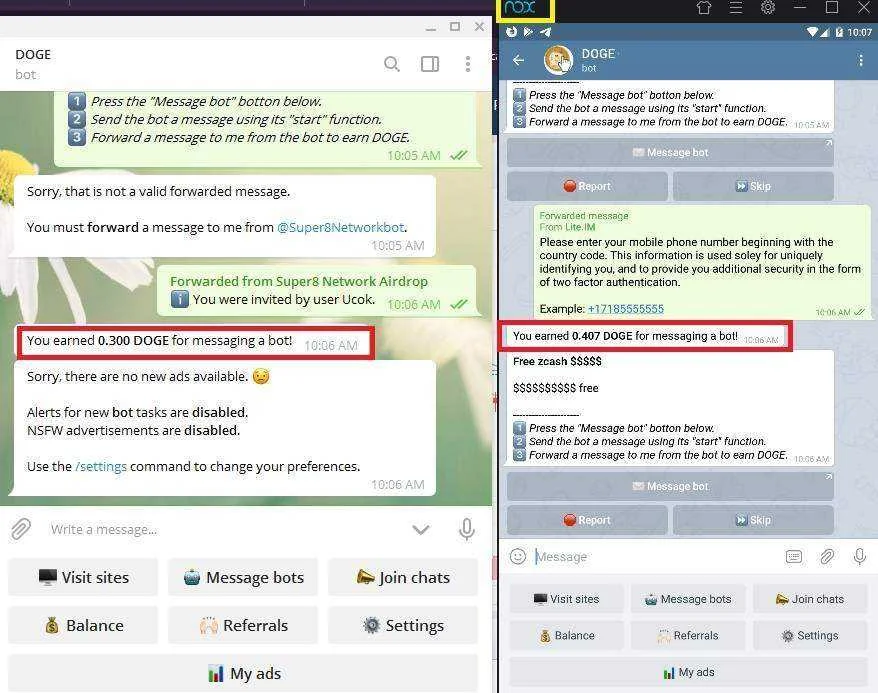Open the hamburger menu in the Nox title bar
Screen dimensions: 878x693
736,7
